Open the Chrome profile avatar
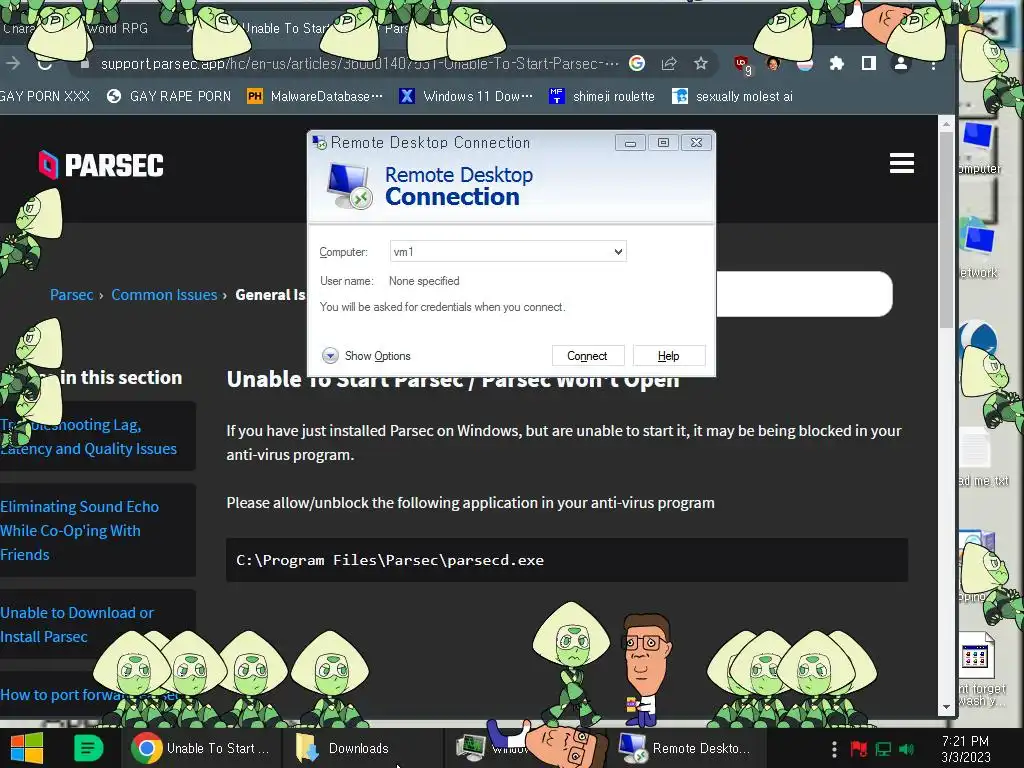The width and height of the screenshot is (1024, 768). point(901,63)
